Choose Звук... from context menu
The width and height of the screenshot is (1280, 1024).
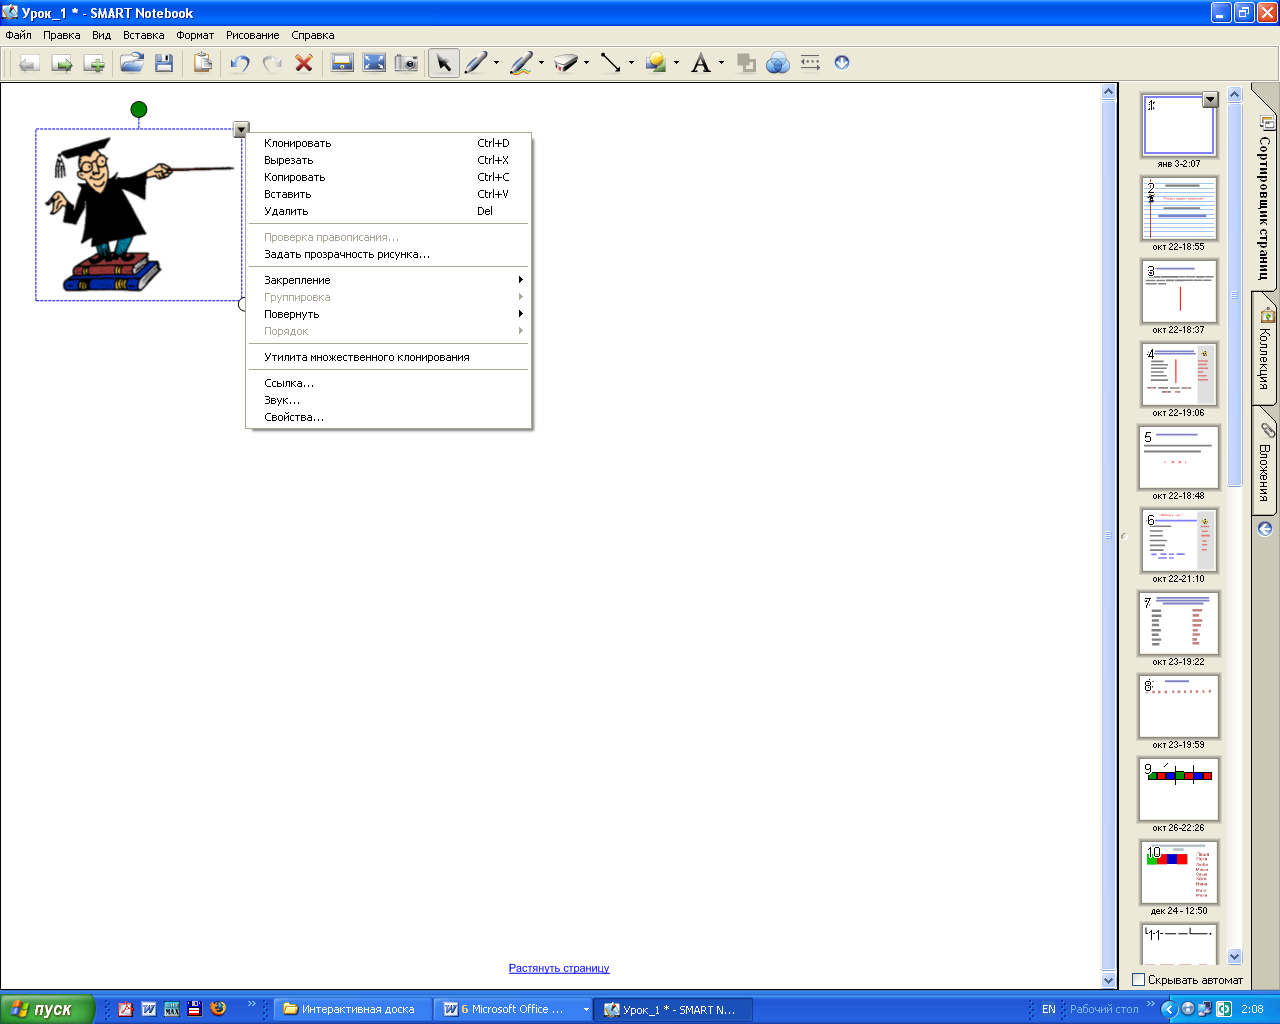pyautogui.click(x=388, y=400)
